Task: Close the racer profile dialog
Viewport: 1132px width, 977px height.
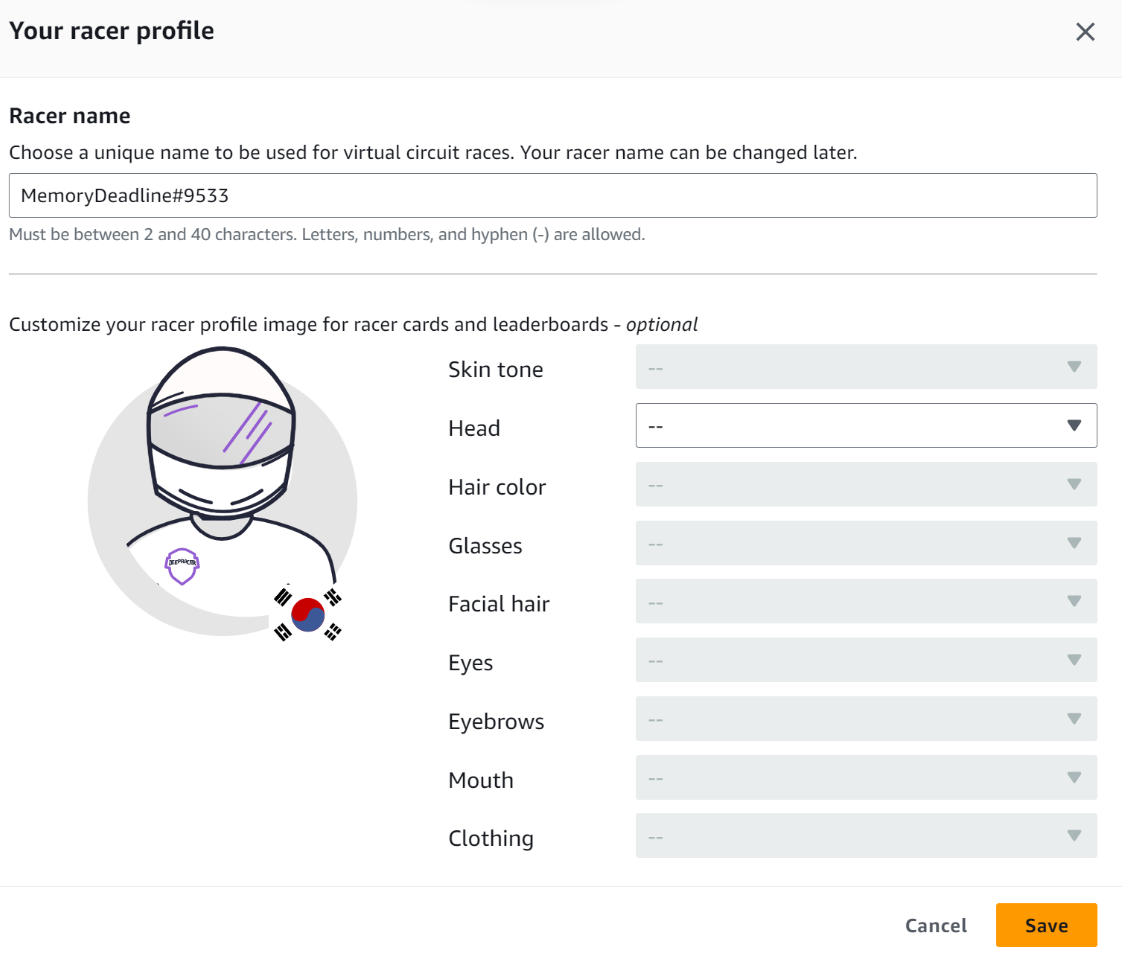Action: [x=1085, y=32]
